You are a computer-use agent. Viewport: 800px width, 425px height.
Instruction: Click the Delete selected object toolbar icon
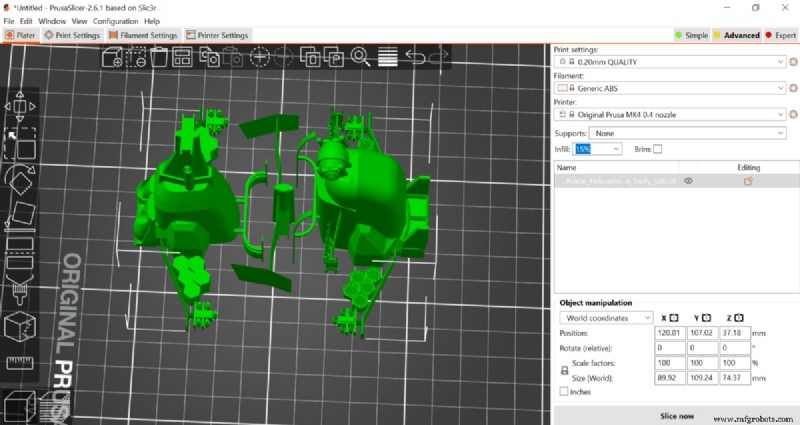(x=136, y=57)
